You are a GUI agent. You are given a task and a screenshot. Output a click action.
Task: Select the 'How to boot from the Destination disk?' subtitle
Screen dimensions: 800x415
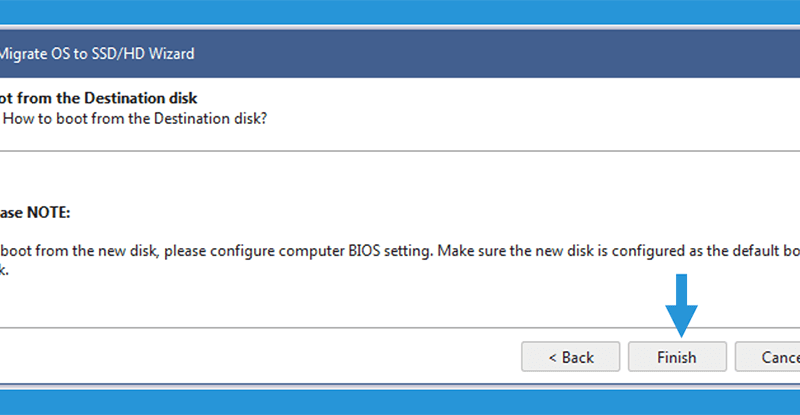click(x=135, y=118)
